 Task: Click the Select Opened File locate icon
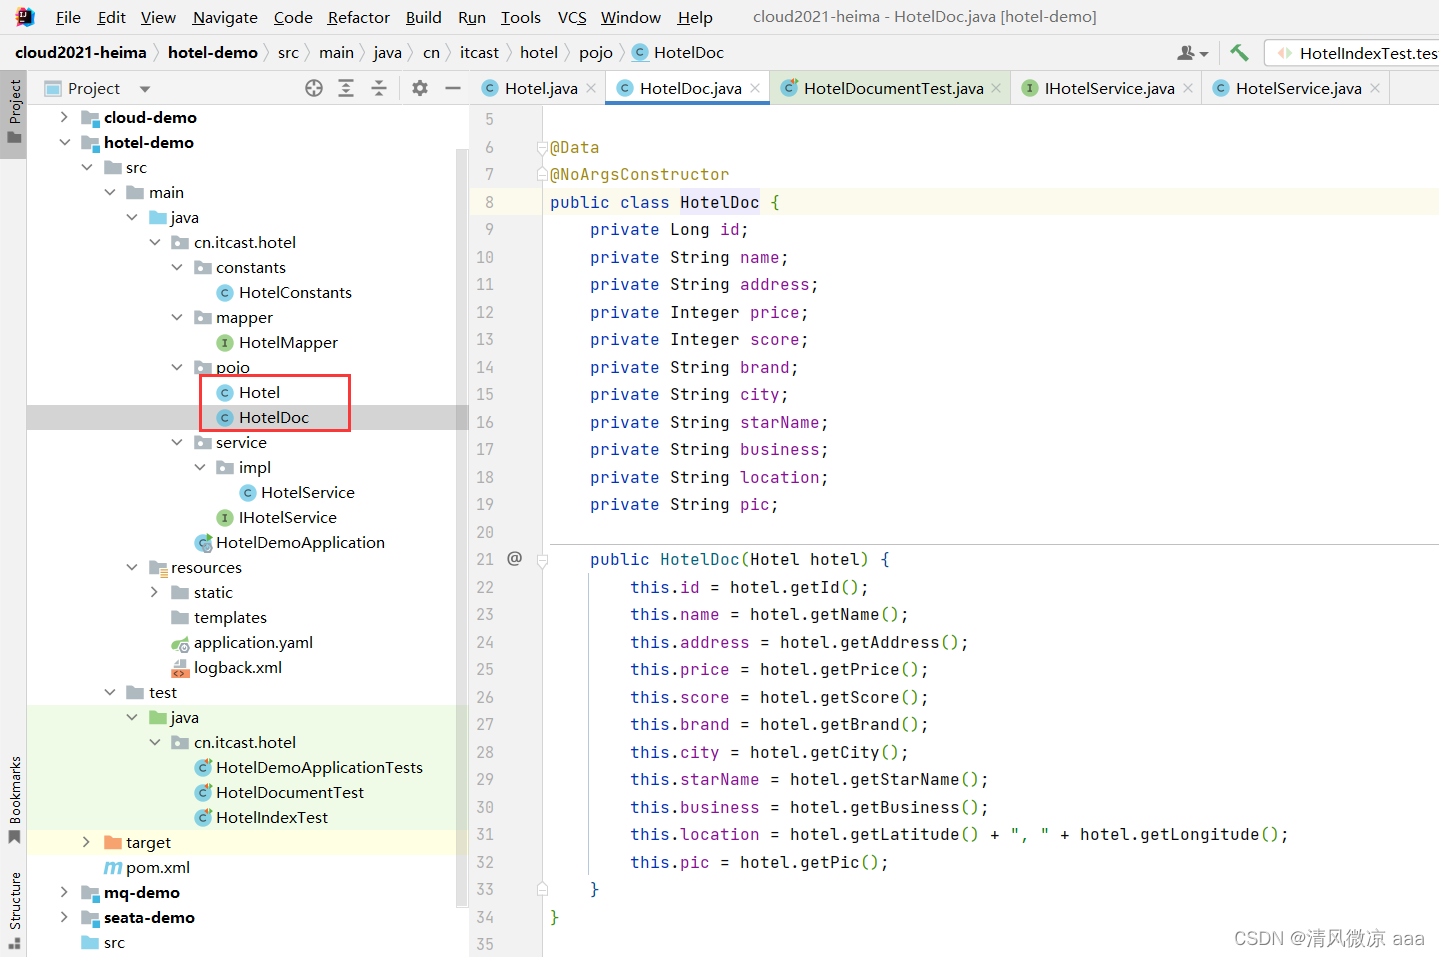pos(314,88)
